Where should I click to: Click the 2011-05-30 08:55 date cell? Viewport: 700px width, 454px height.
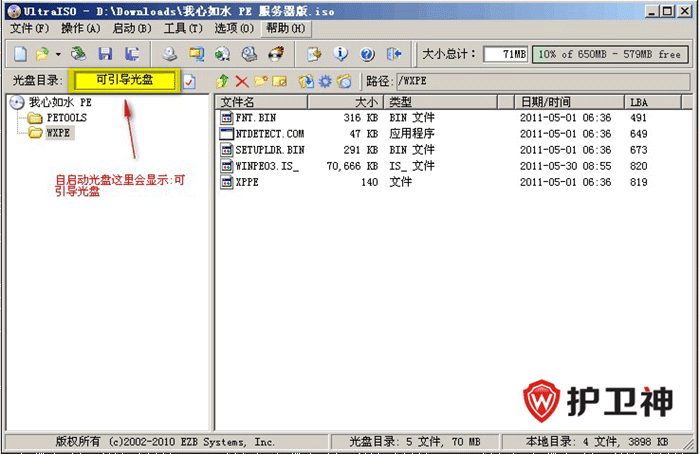pyautogui.click(x=566, y=166)
